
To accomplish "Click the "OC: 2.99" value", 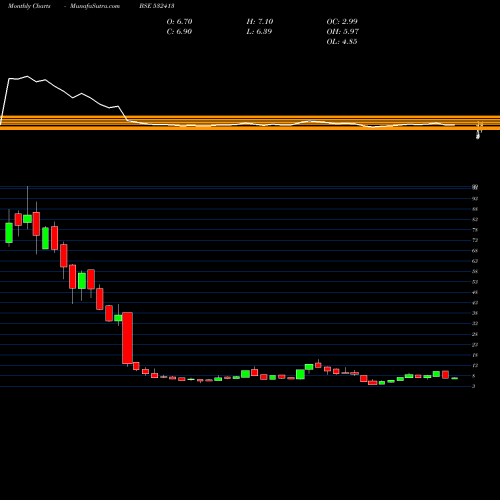I will 342,21.
